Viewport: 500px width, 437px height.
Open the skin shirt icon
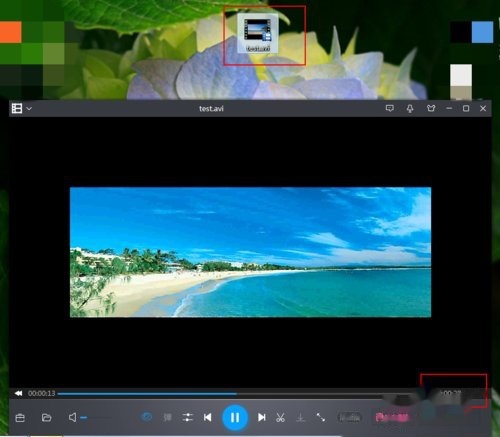[x=431, y=108]
